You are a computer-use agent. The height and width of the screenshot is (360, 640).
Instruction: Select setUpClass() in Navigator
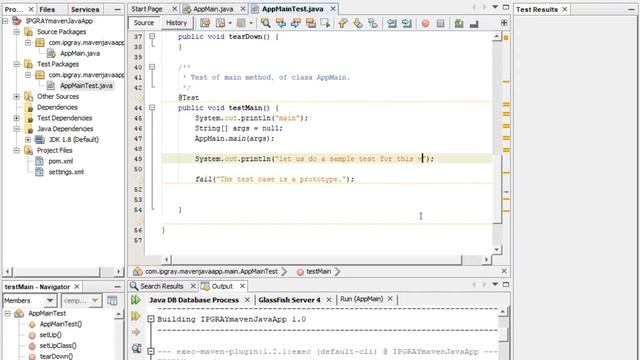[58, 346]
